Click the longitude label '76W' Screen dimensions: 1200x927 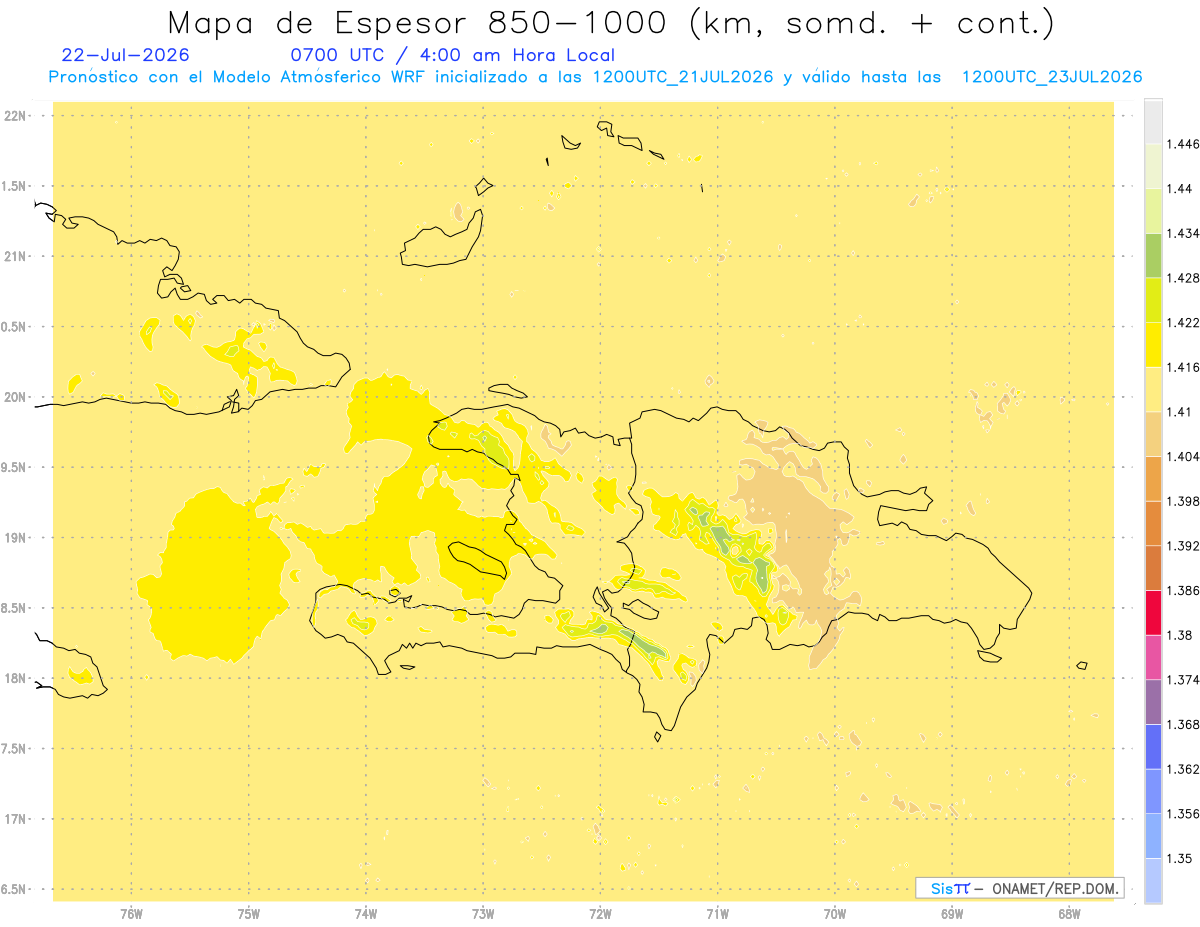pos(131,914)
